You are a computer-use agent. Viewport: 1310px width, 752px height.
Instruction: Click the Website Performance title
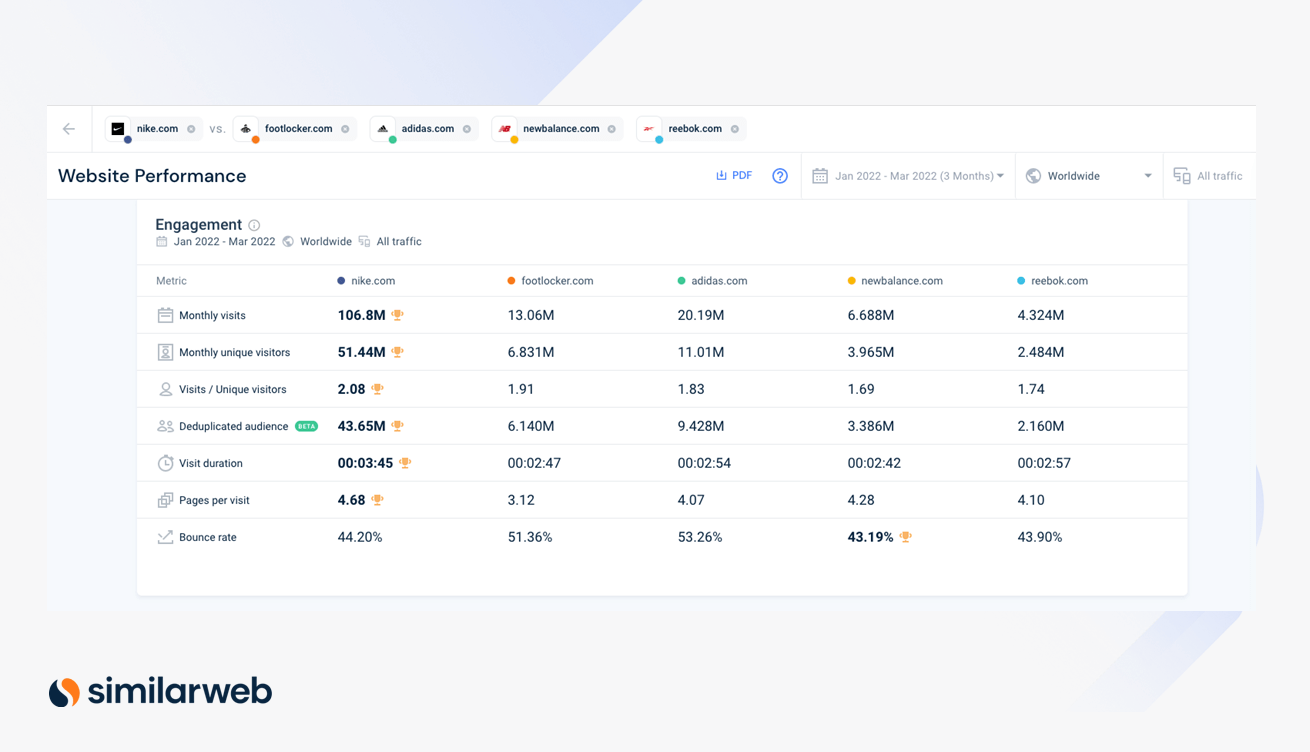click(x=152, y=176)
